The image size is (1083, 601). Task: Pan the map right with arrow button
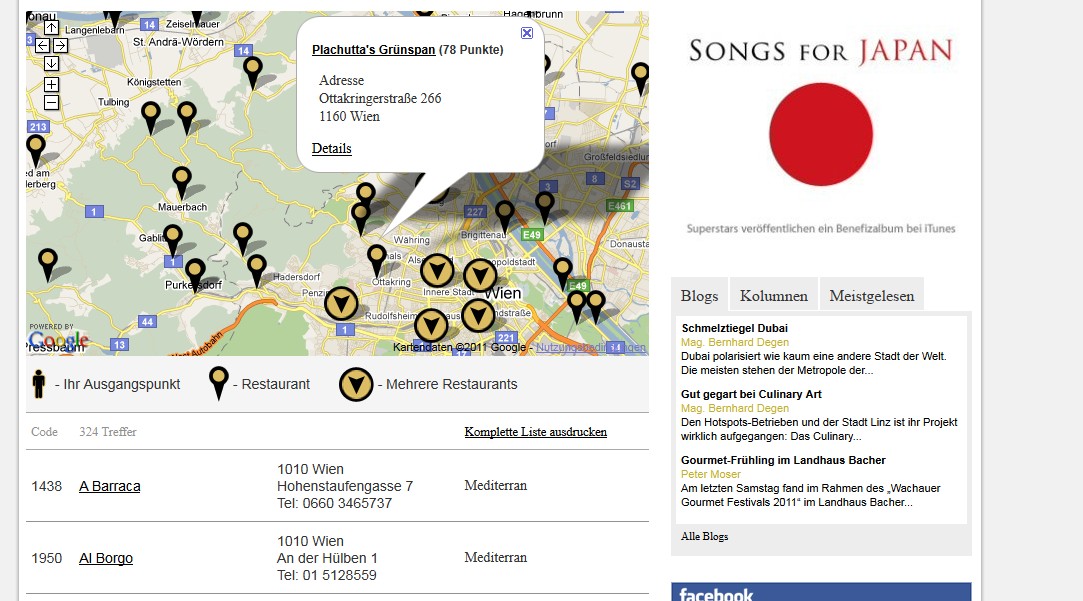pos(60,45)
